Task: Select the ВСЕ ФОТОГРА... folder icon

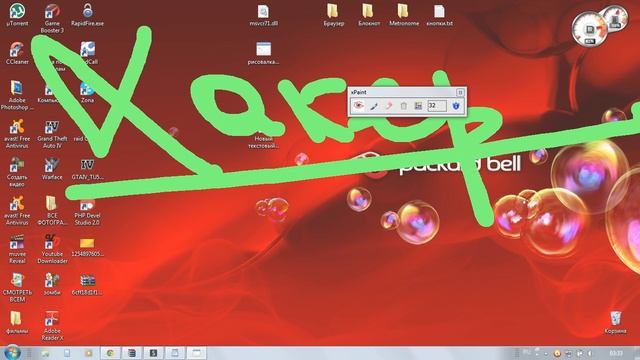Action: 52,210
